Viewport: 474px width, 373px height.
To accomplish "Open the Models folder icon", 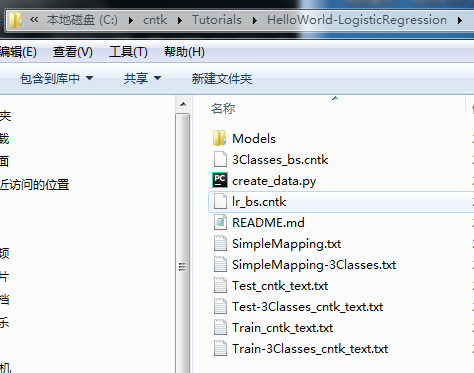I will tap(219, 138).
